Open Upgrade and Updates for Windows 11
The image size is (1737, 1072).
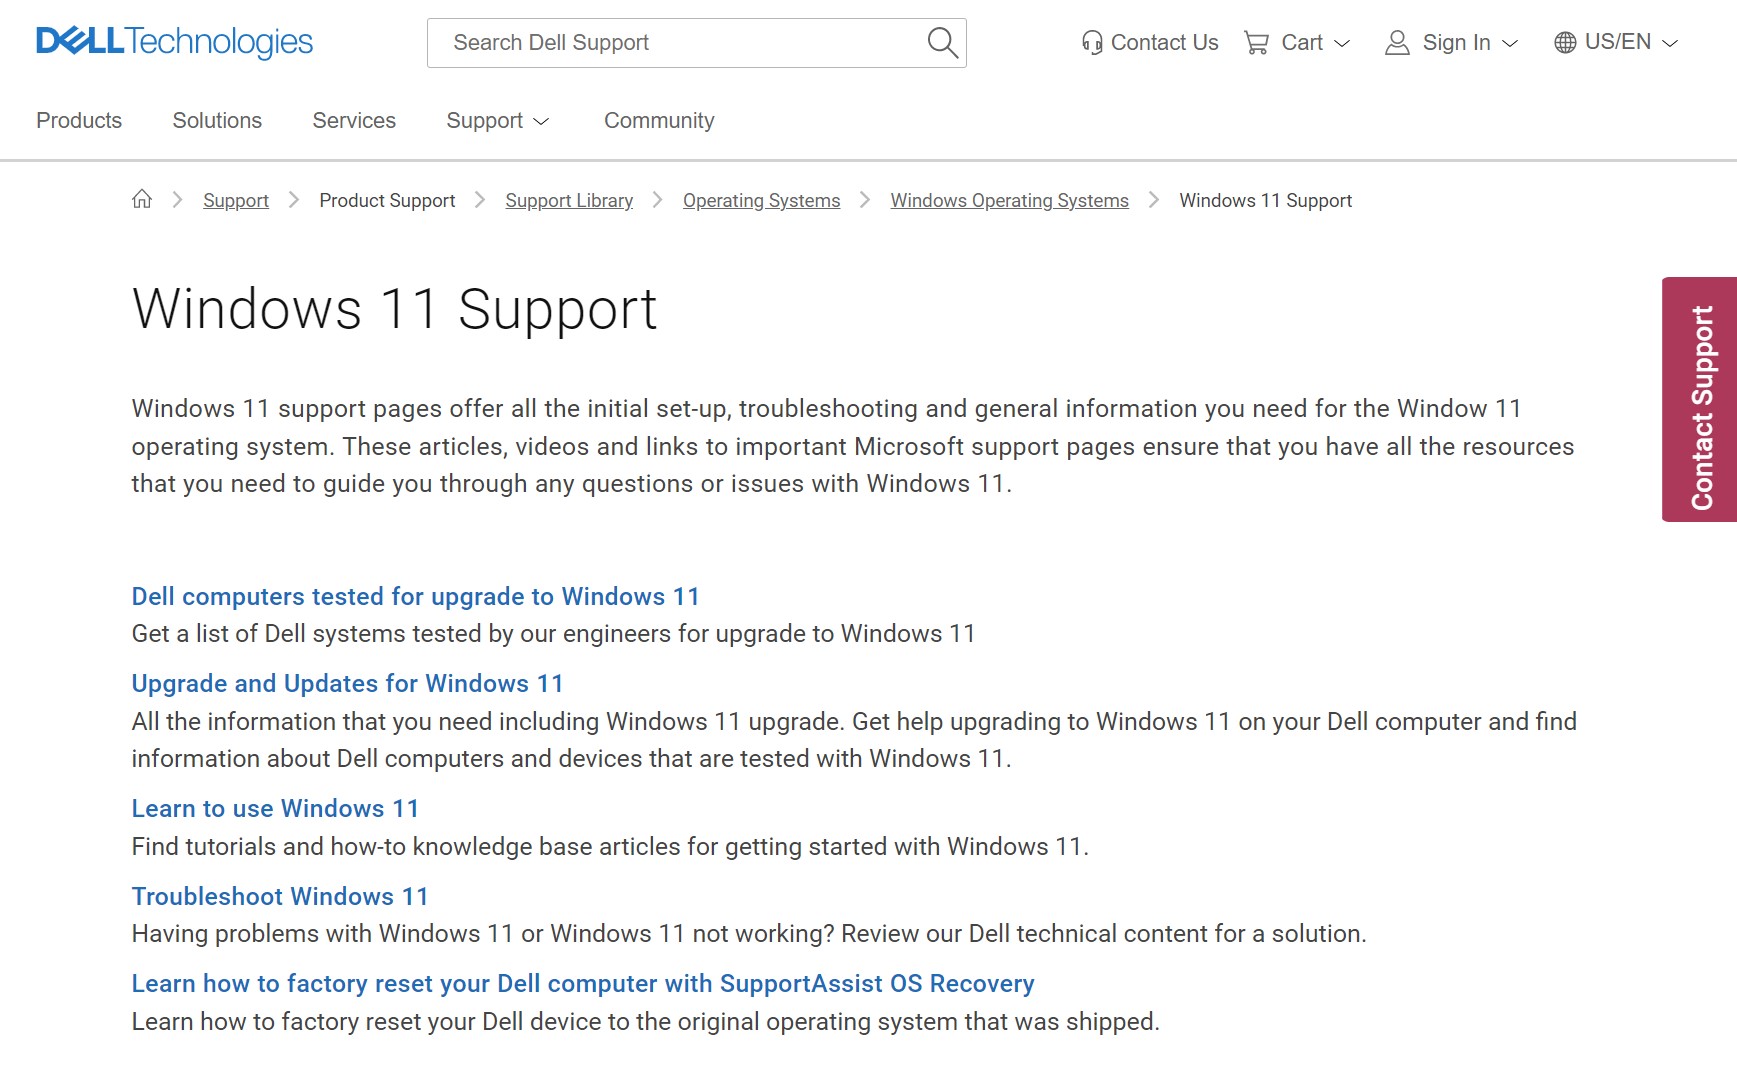[x=347, y=683]
